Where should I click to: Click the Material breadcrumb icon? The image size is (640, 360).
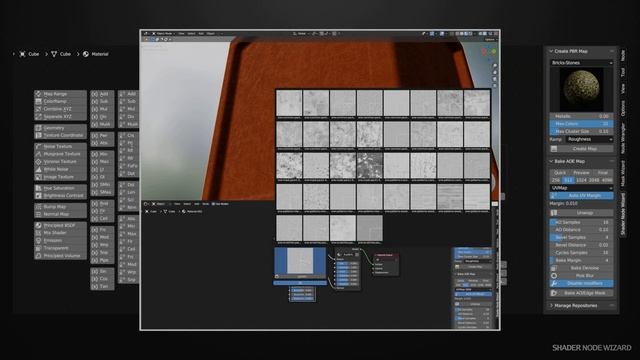pos(86,54)
